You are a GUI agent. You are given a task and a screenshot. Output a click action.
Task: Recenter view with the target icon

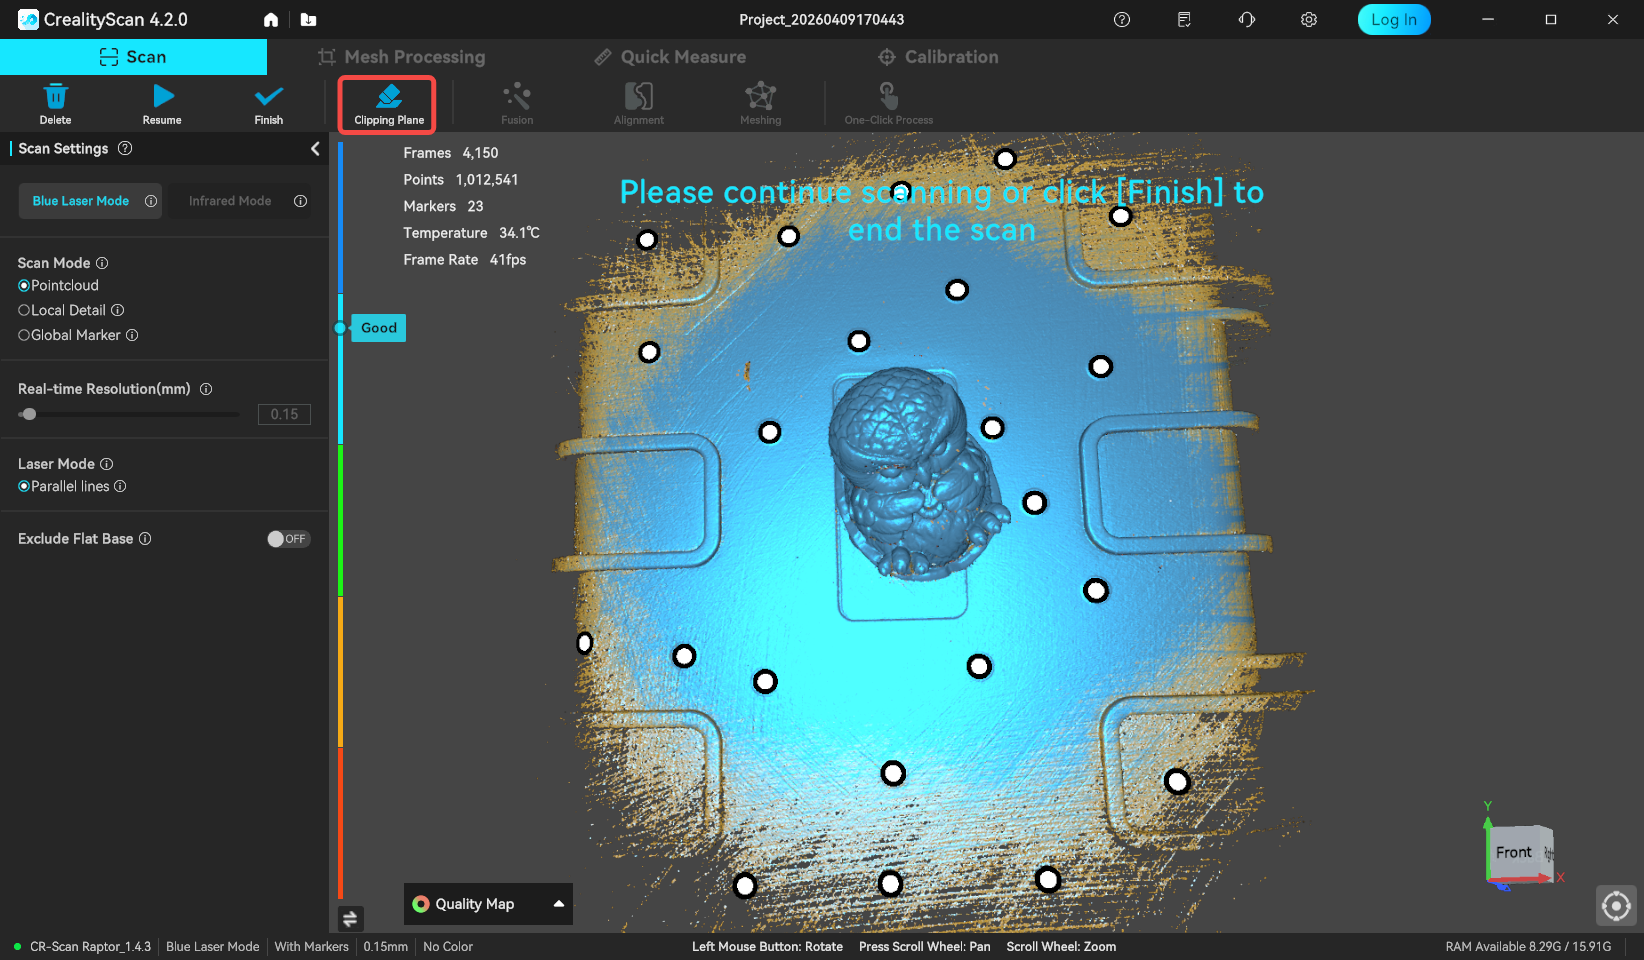pos(1615,906)
